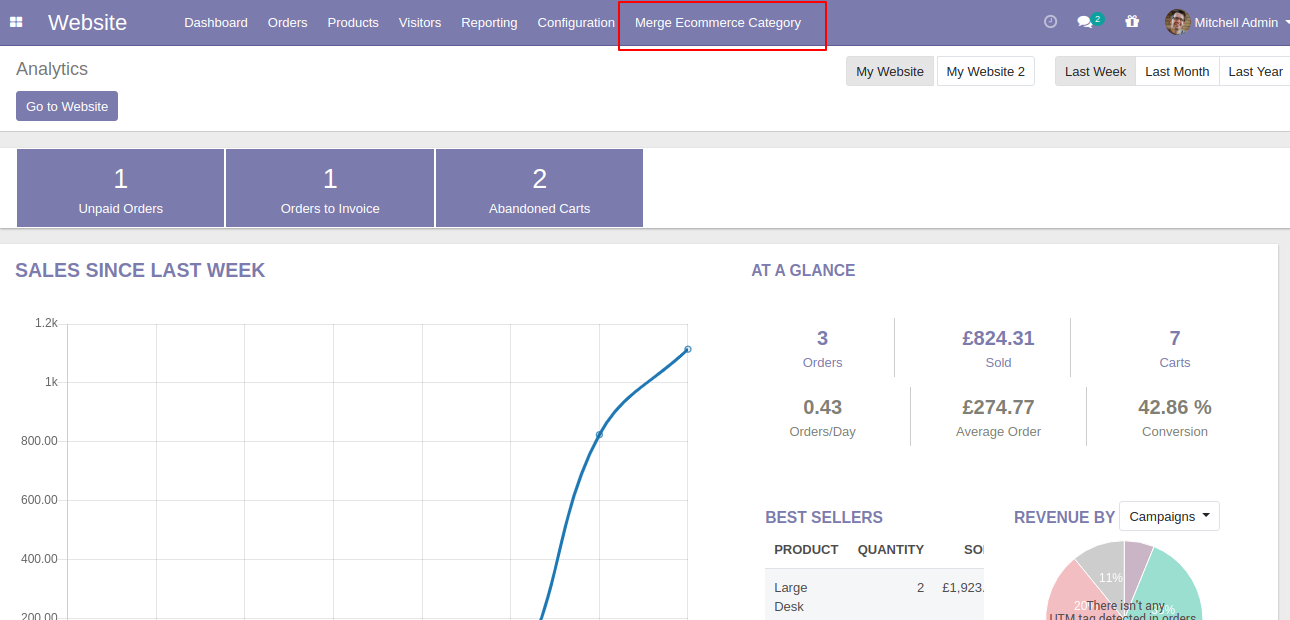
Task: Click the Analytics page title
Action: click(x=52, y=69)
